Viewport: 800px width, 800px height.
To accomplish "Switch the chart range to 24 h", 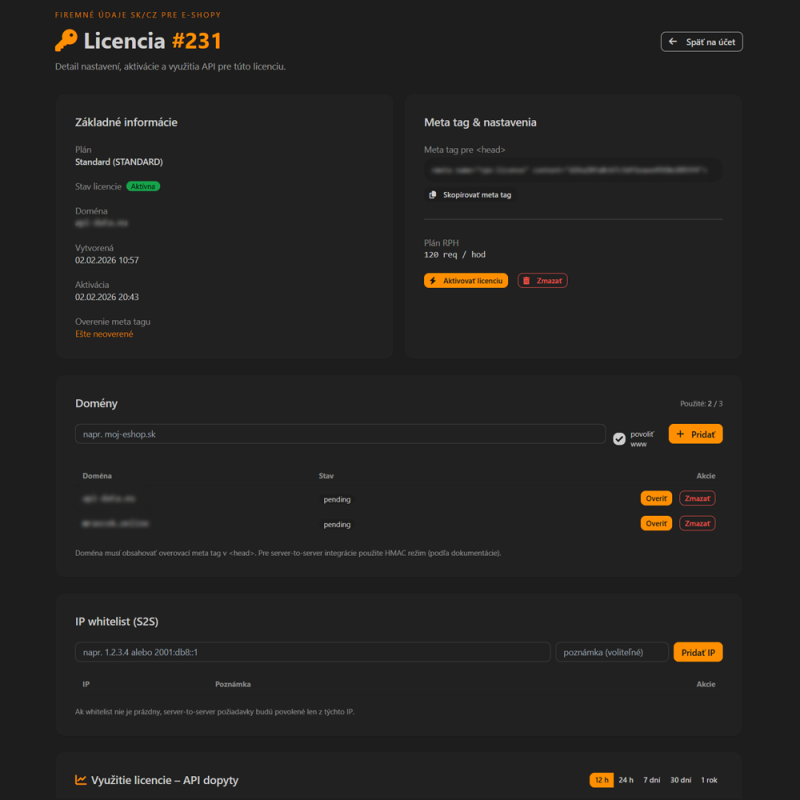I will point(626,780).
